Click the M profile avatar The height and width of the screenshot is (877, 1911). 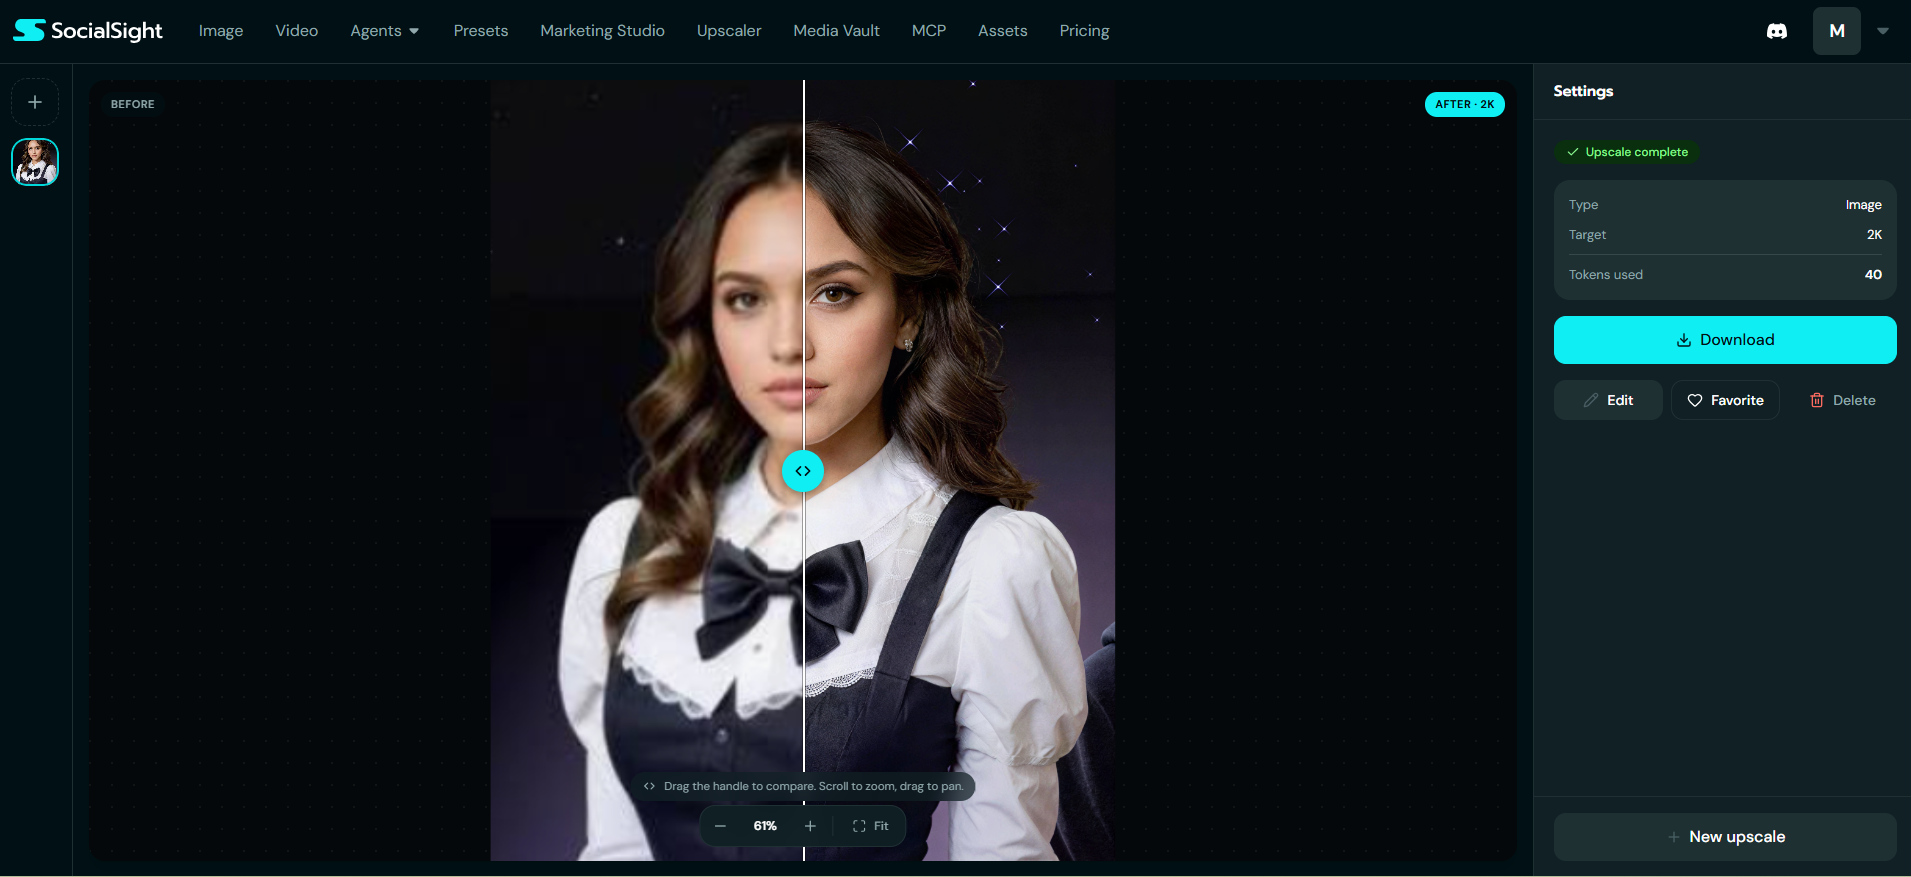(x=1837, y=31)
